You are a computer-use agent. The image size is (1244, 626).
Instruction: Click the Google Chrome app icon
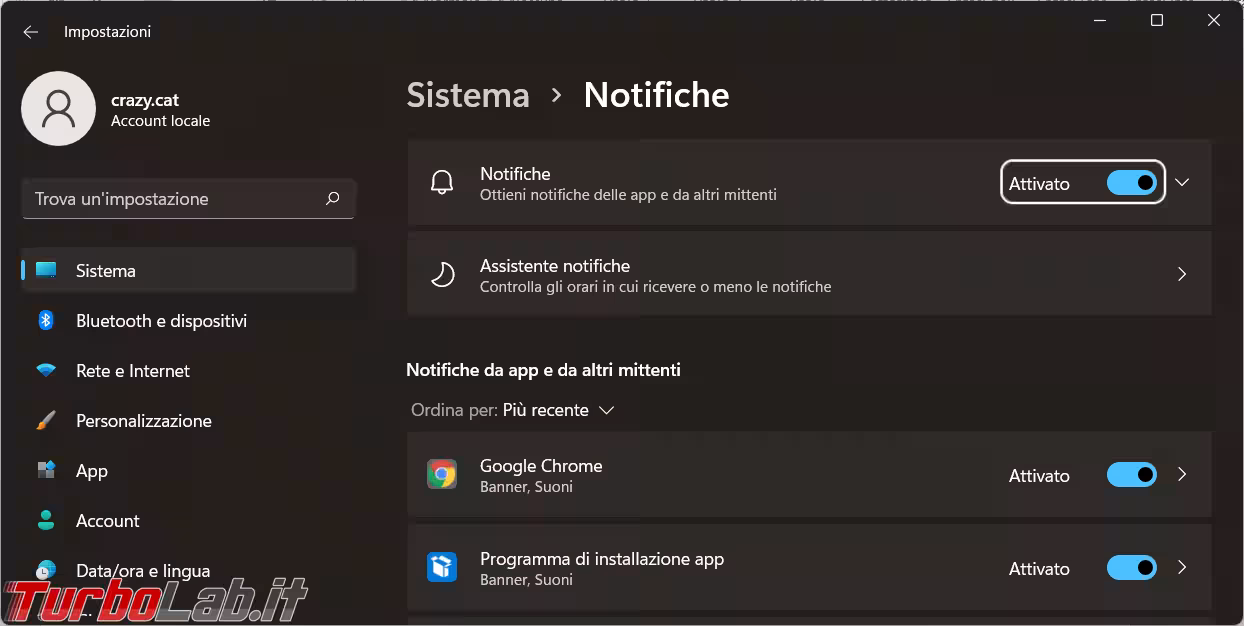point(442,475)
